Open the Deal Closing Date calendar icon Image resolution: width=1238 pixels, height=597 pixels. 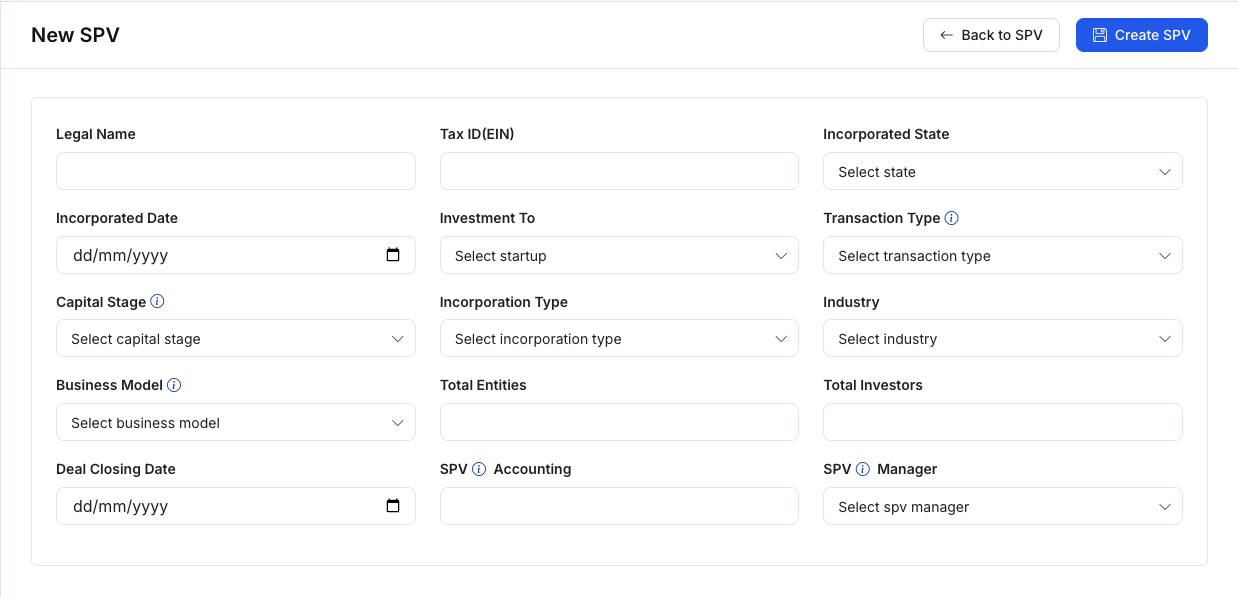393,506
